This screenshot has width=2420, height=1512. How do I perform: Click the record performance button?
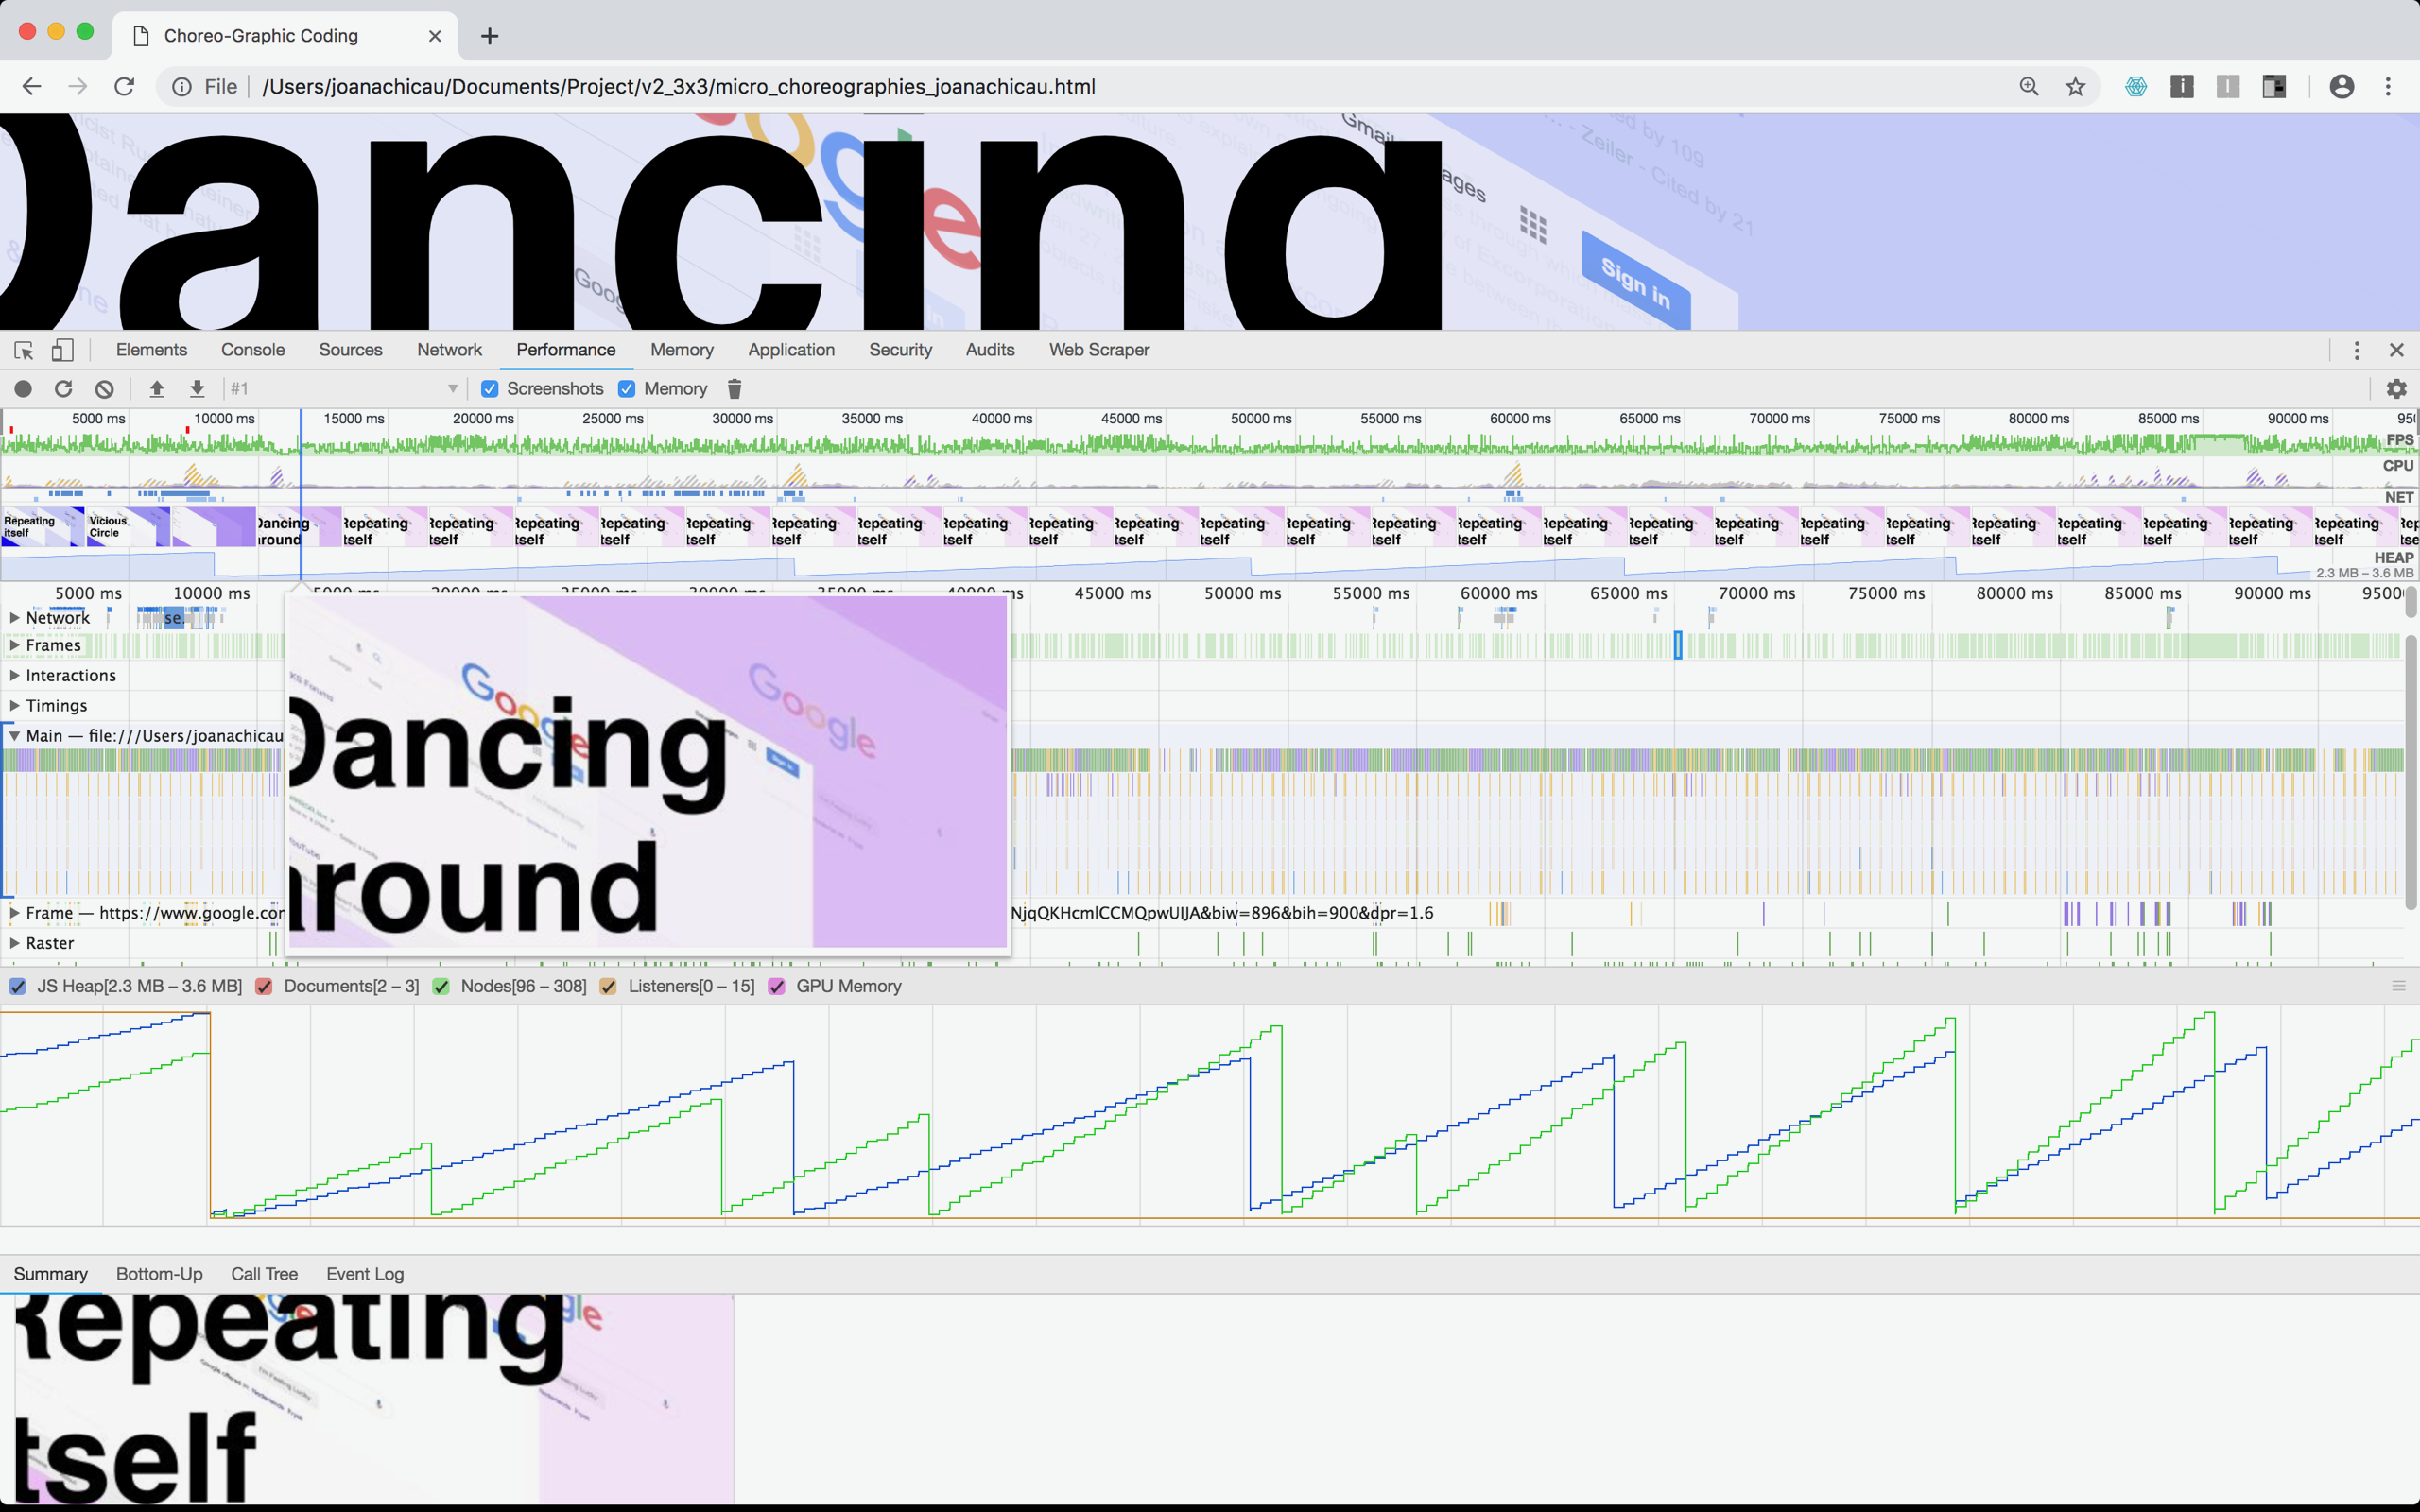click(23, 389)
